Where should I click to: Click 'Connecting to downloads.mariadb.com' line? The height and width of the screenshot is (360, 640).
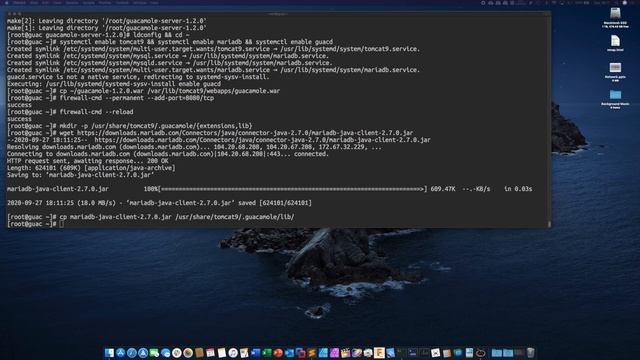pos(168,154)
